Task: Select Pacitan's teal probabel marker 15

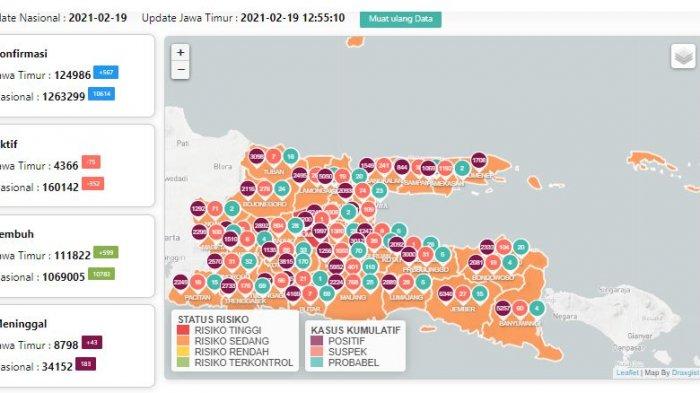Action: (214, 282)
